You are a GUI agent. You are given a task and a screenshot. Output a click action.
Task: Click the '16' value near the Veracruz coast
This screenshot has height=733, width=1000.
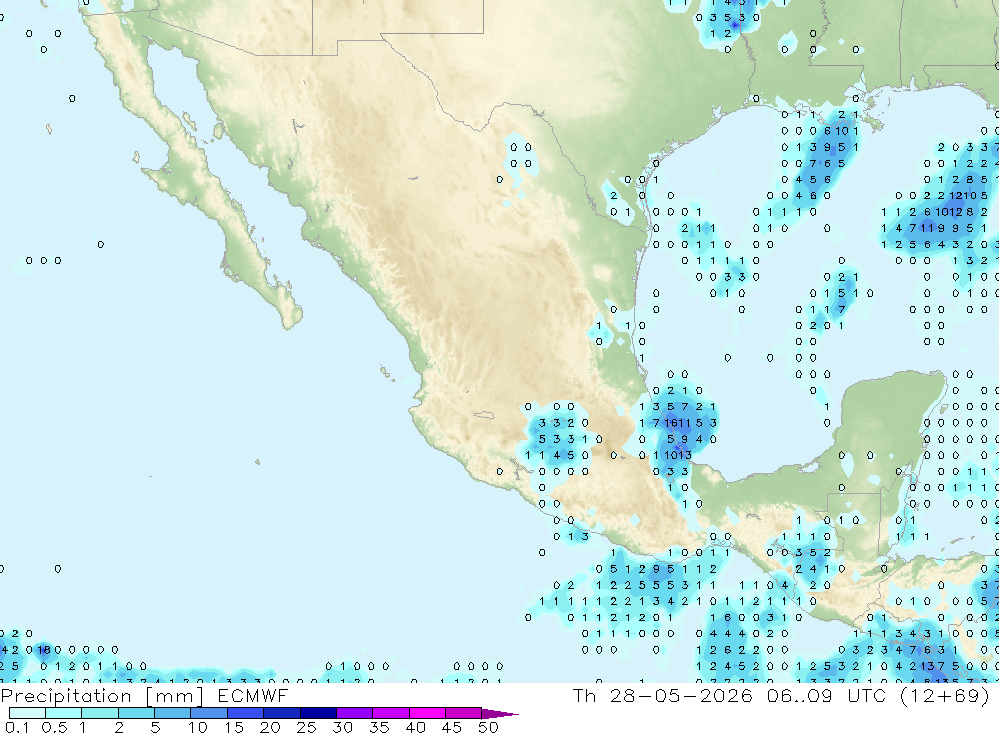click(x=670, y=423)
